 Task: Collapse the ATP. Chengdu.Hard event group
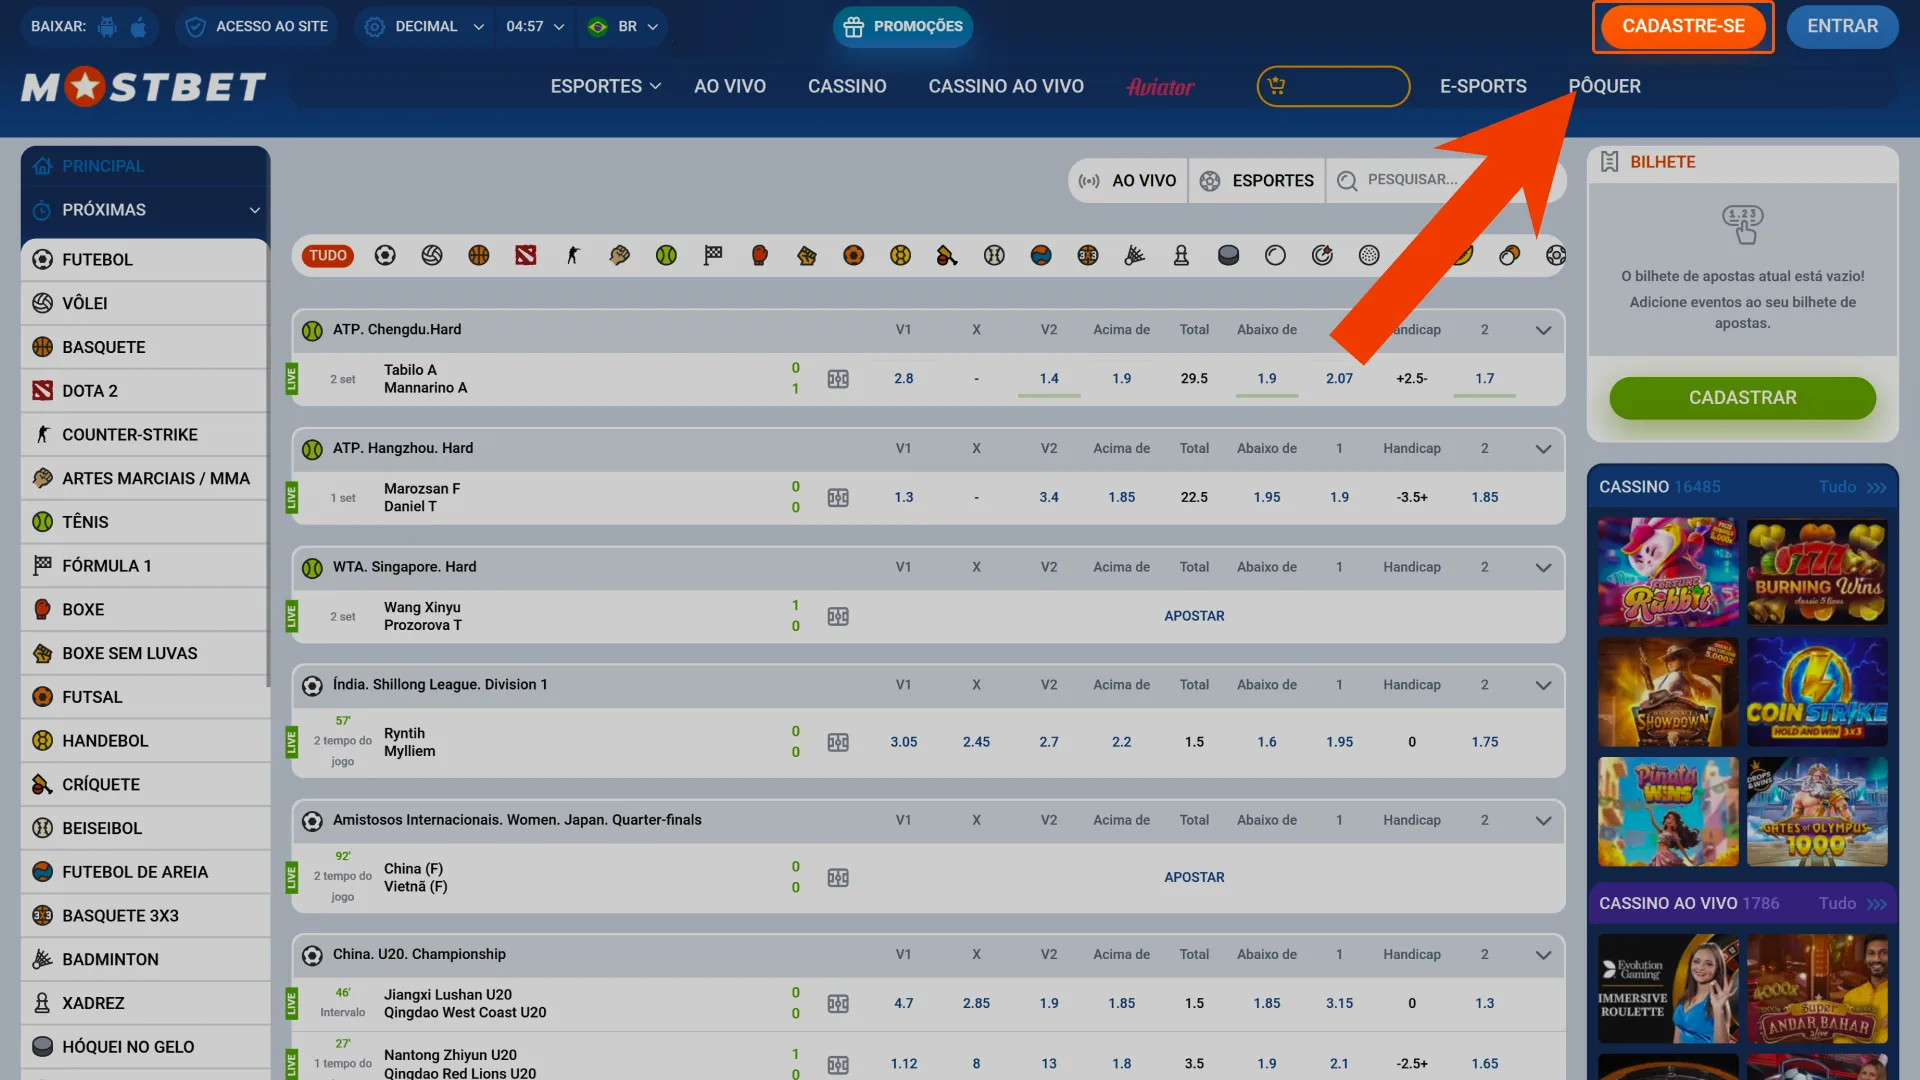pos(1543,330)
